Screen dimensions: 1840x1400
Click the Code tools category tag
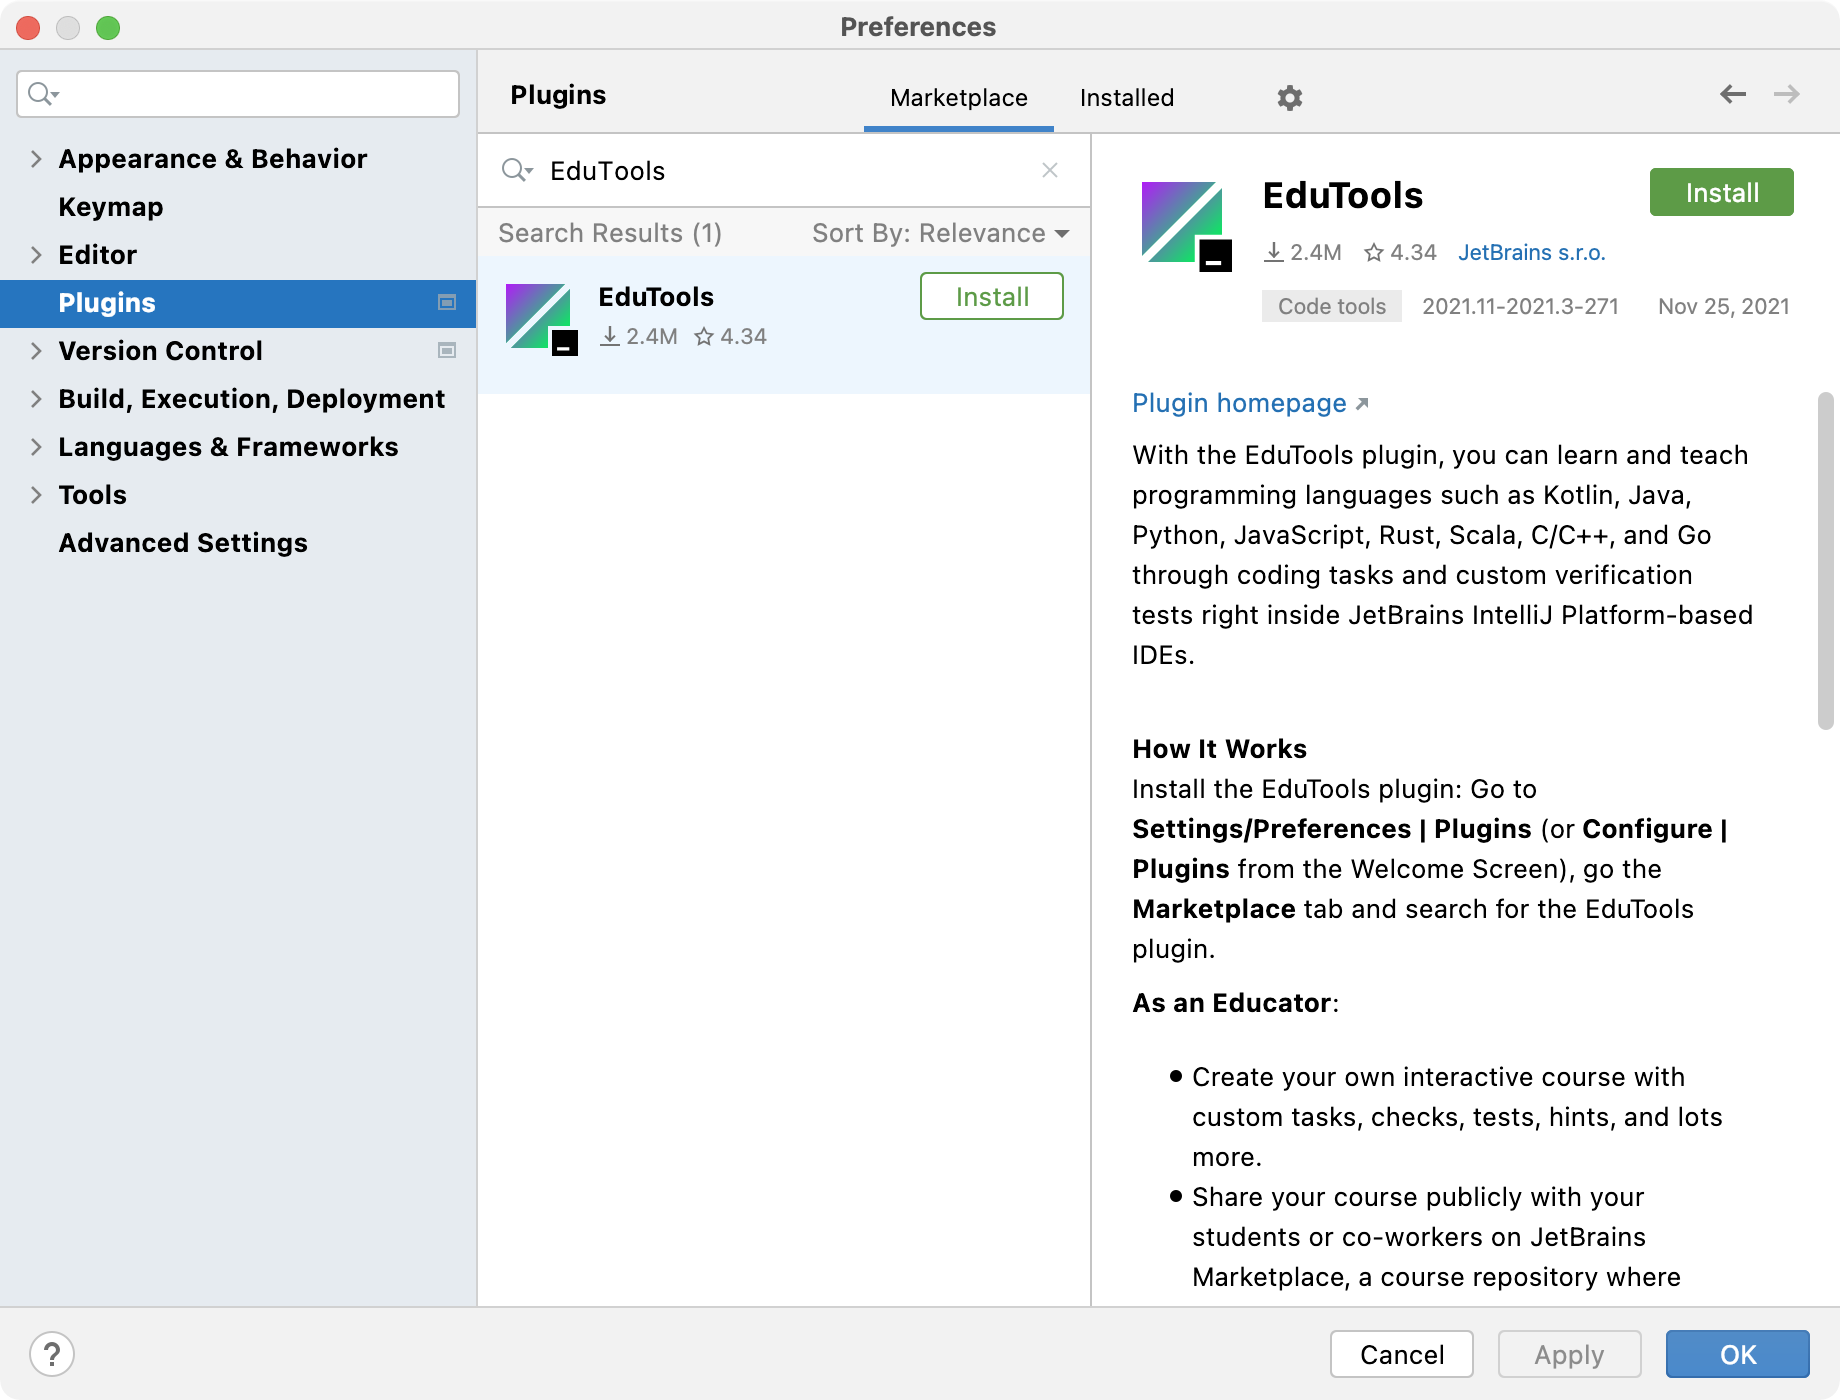click(x=1332, y=306)
